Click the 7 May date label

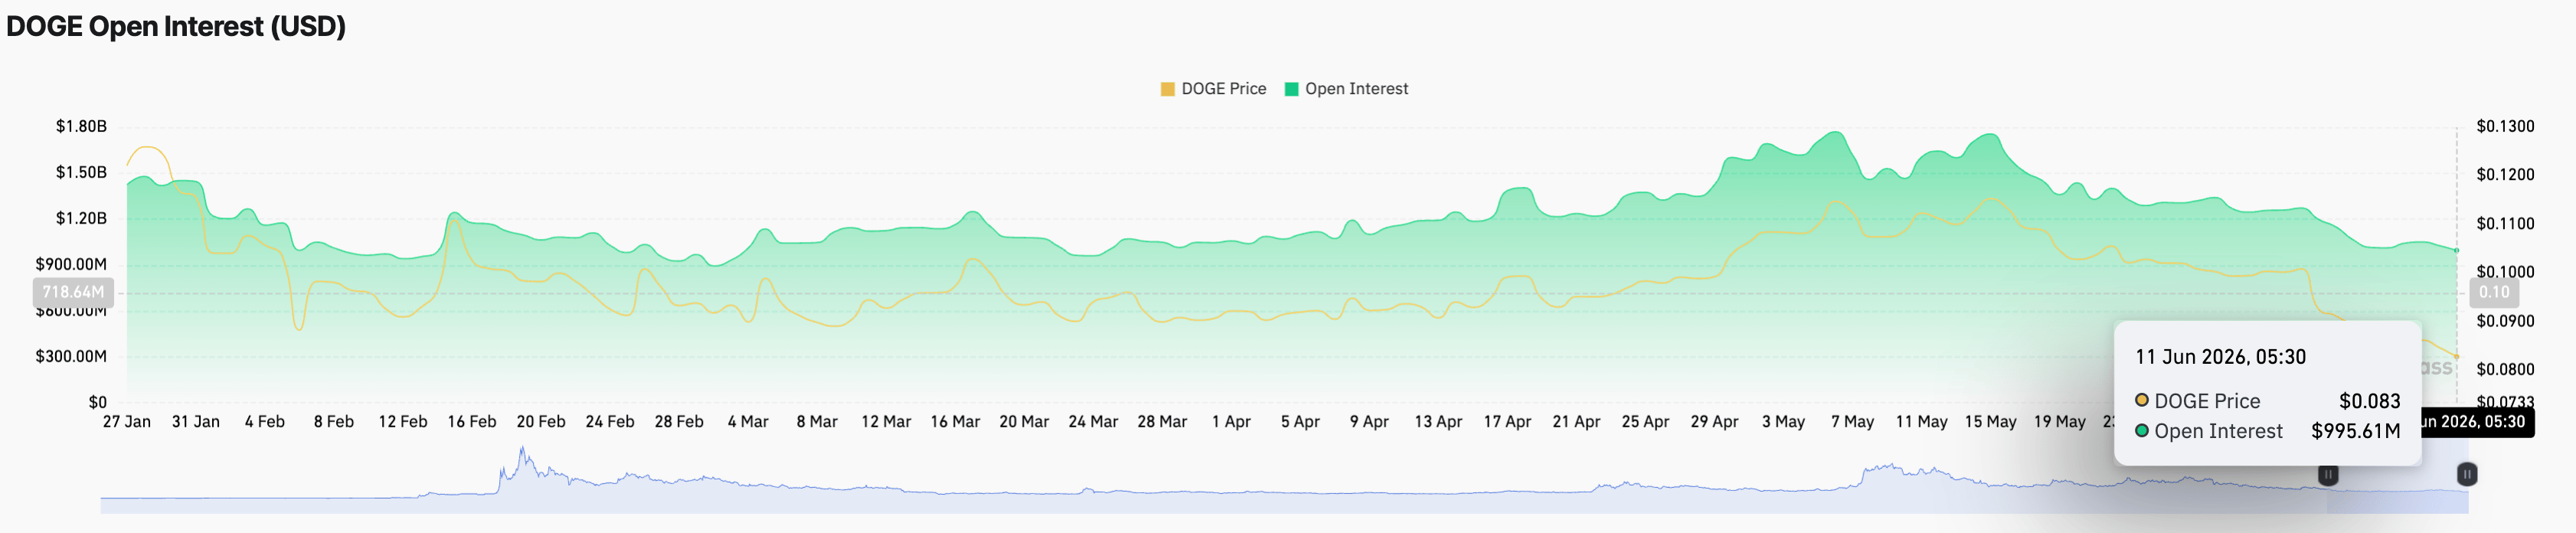pos(1852,422)
